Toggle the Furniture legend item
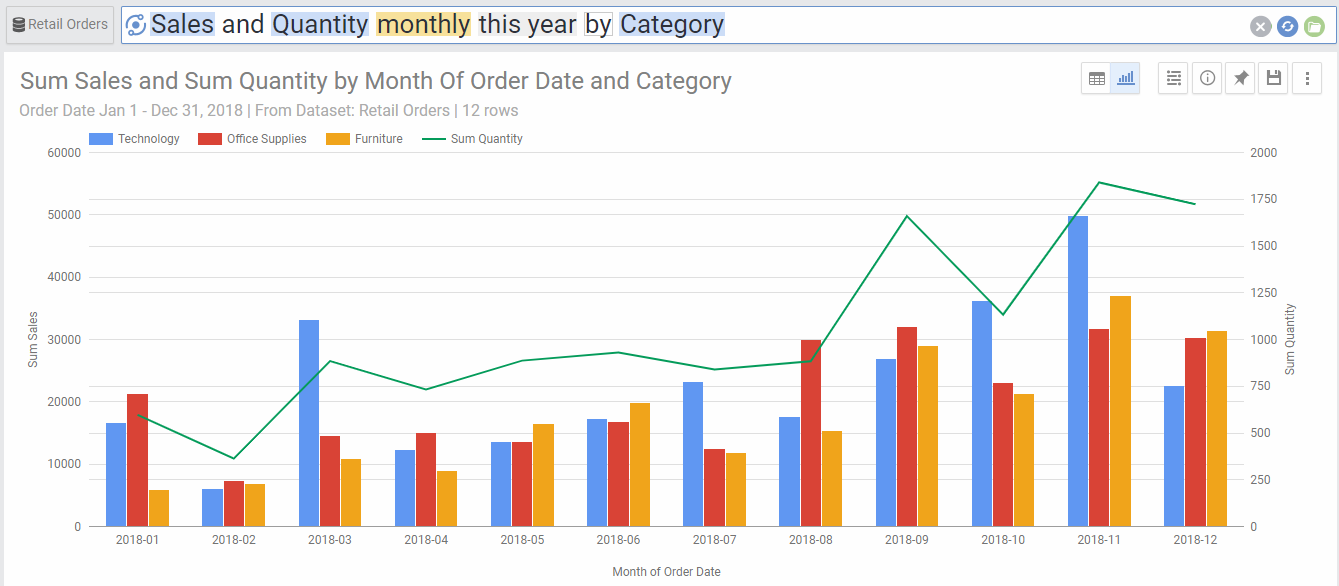 tap(365, 139)
